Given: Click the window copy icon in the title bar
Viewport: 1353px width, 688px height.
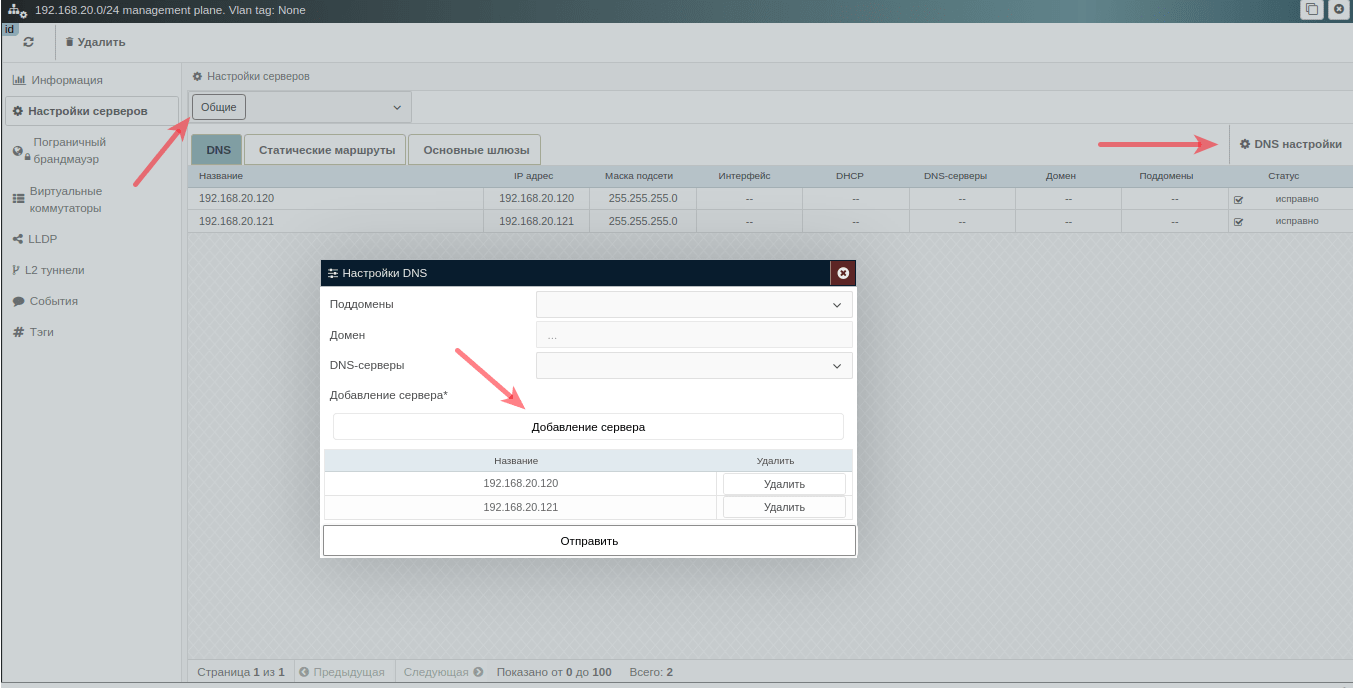Looking at the screenshot, I should tap(1311, 10).
